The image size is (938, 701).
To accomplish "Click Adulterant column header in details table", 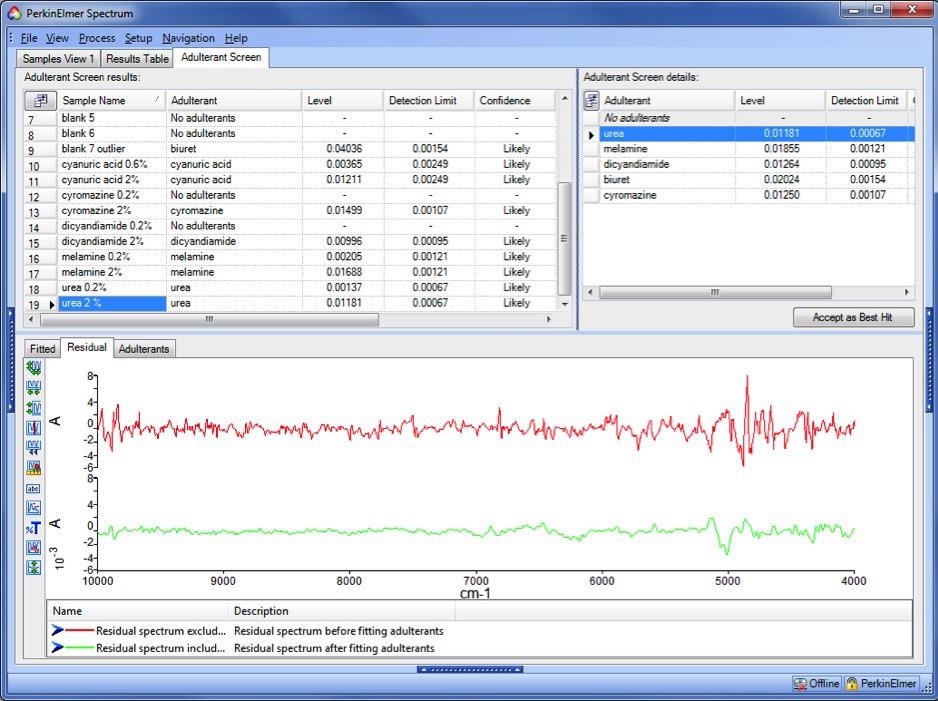I will coord(667,100).
